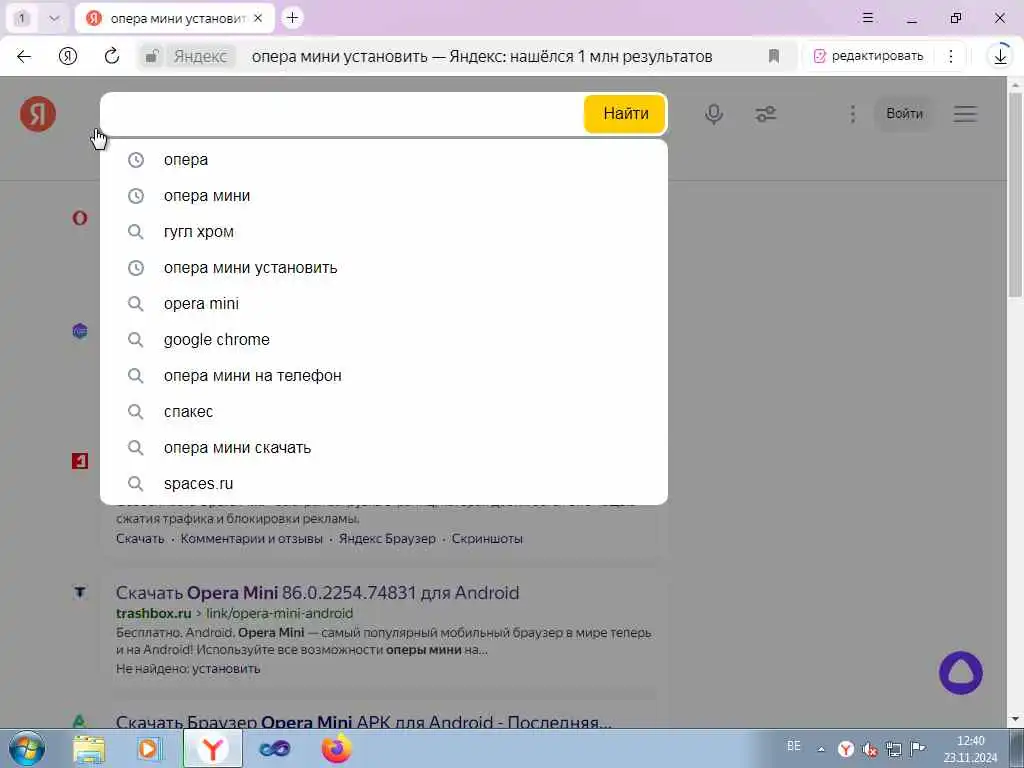Pick the 'google chrome' suggestion
The height and width of the screenshot is (768, 1024).
coord(384,340)
